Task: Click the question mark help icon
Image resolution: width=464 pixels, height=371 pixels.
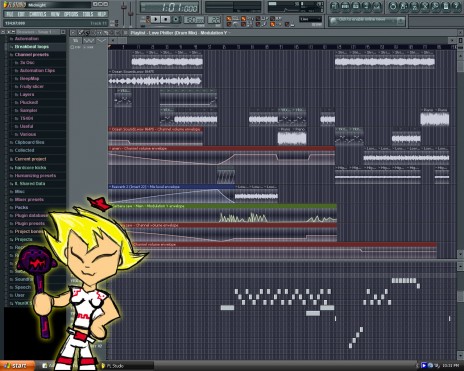Action: click(x=456, y=6)
